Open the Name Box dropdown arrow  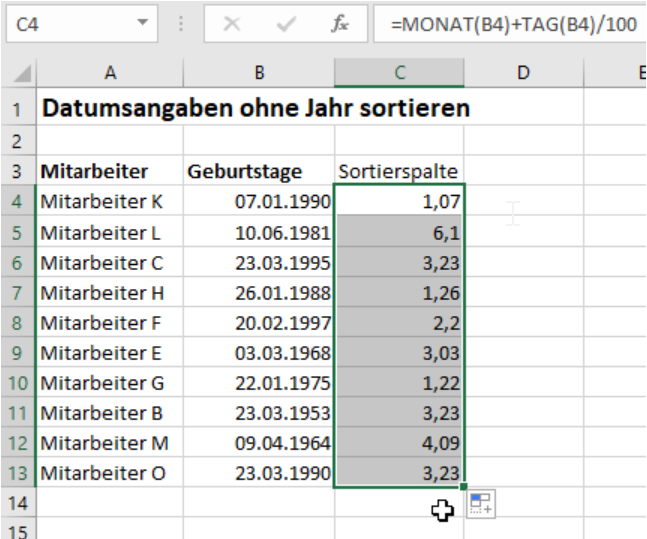[x=142, y=24]
